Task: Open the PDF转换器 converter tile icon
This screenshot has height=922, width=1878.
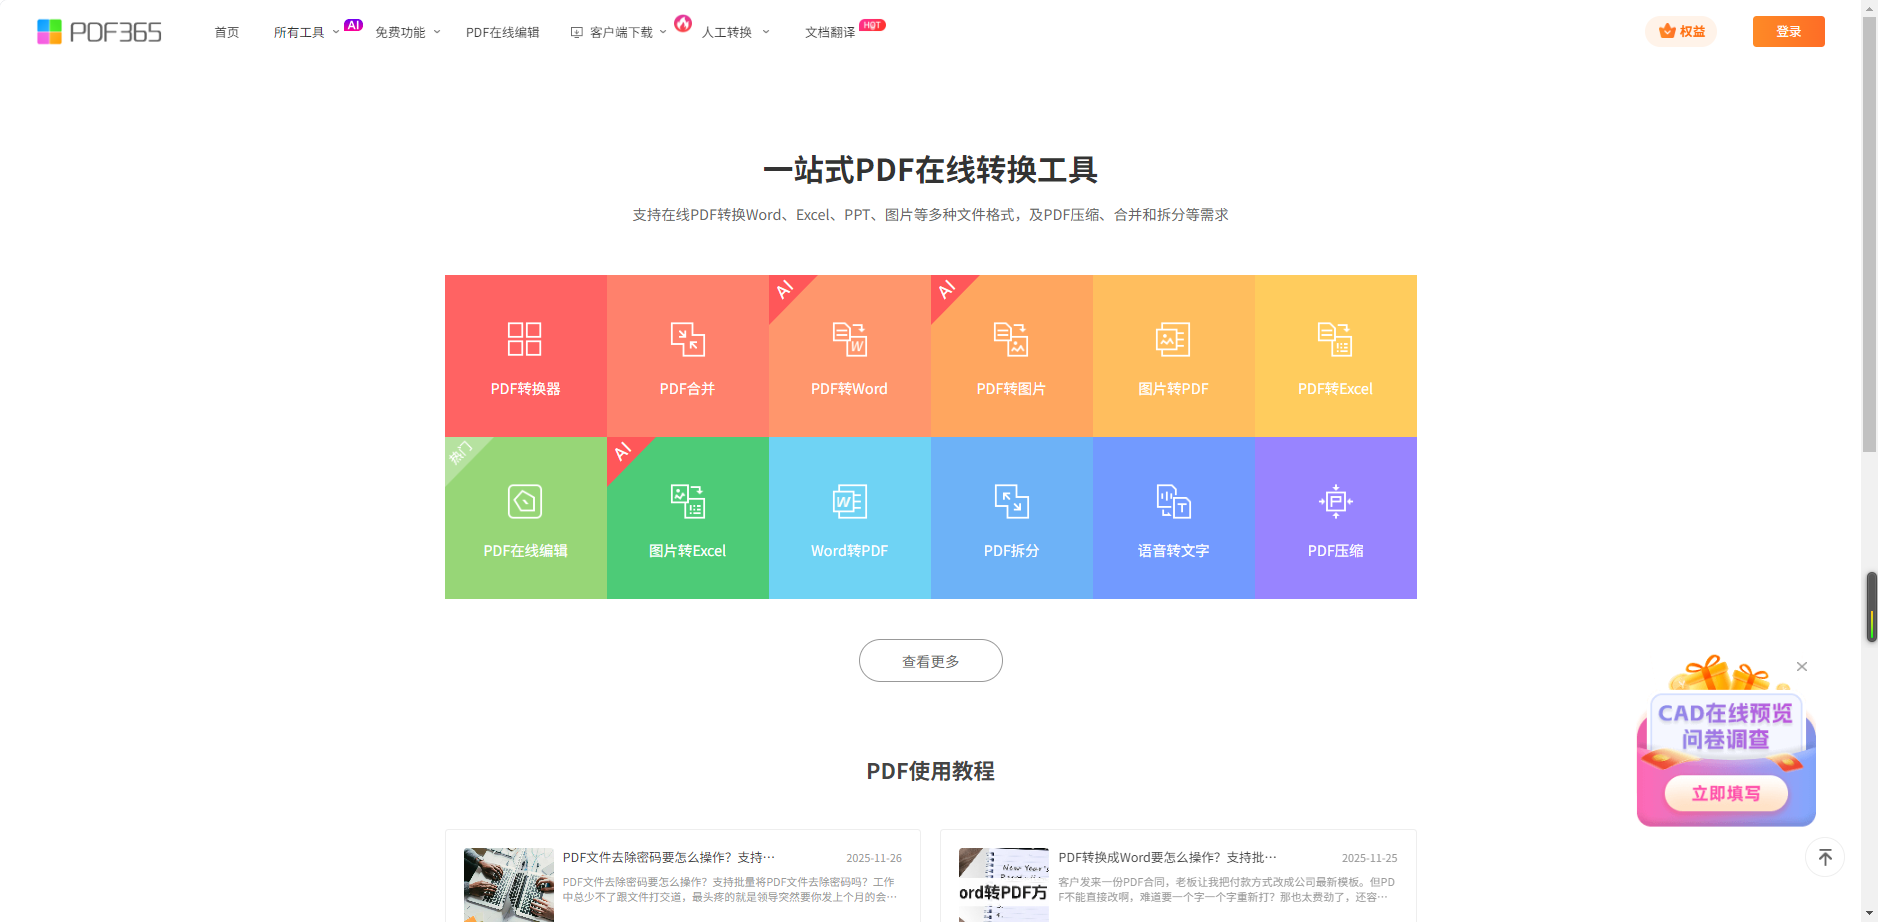Action: pos(525,339)
